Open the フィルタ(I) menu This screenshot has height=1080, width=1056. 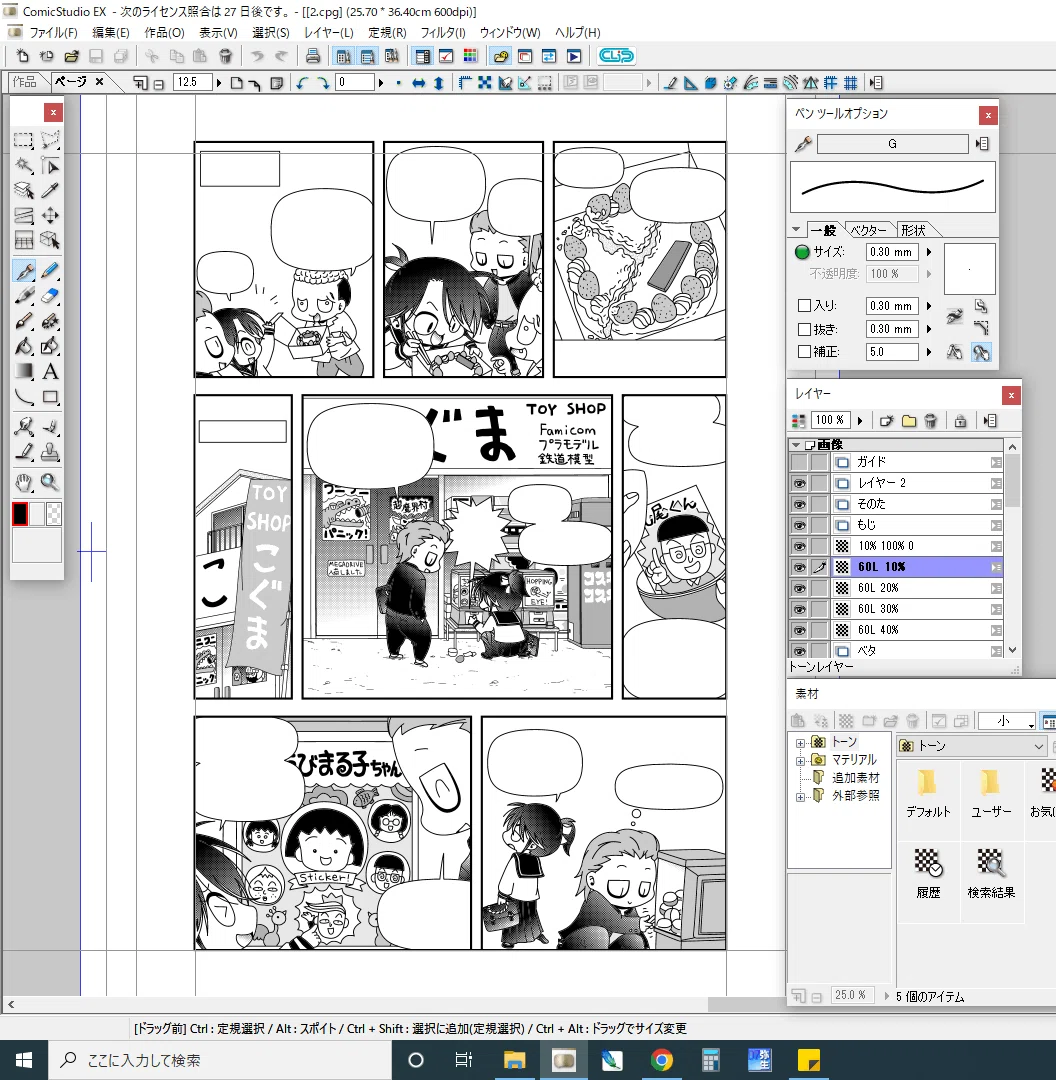[442, 32]
